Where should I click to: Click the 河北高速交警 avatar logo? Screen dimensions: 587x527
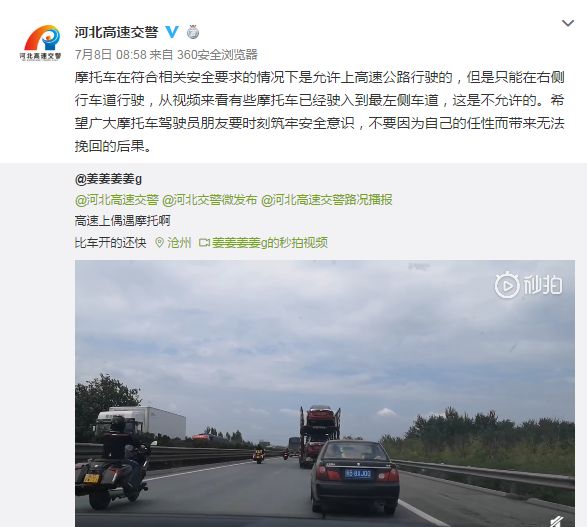pyautogui.click(x=40, y=42)
